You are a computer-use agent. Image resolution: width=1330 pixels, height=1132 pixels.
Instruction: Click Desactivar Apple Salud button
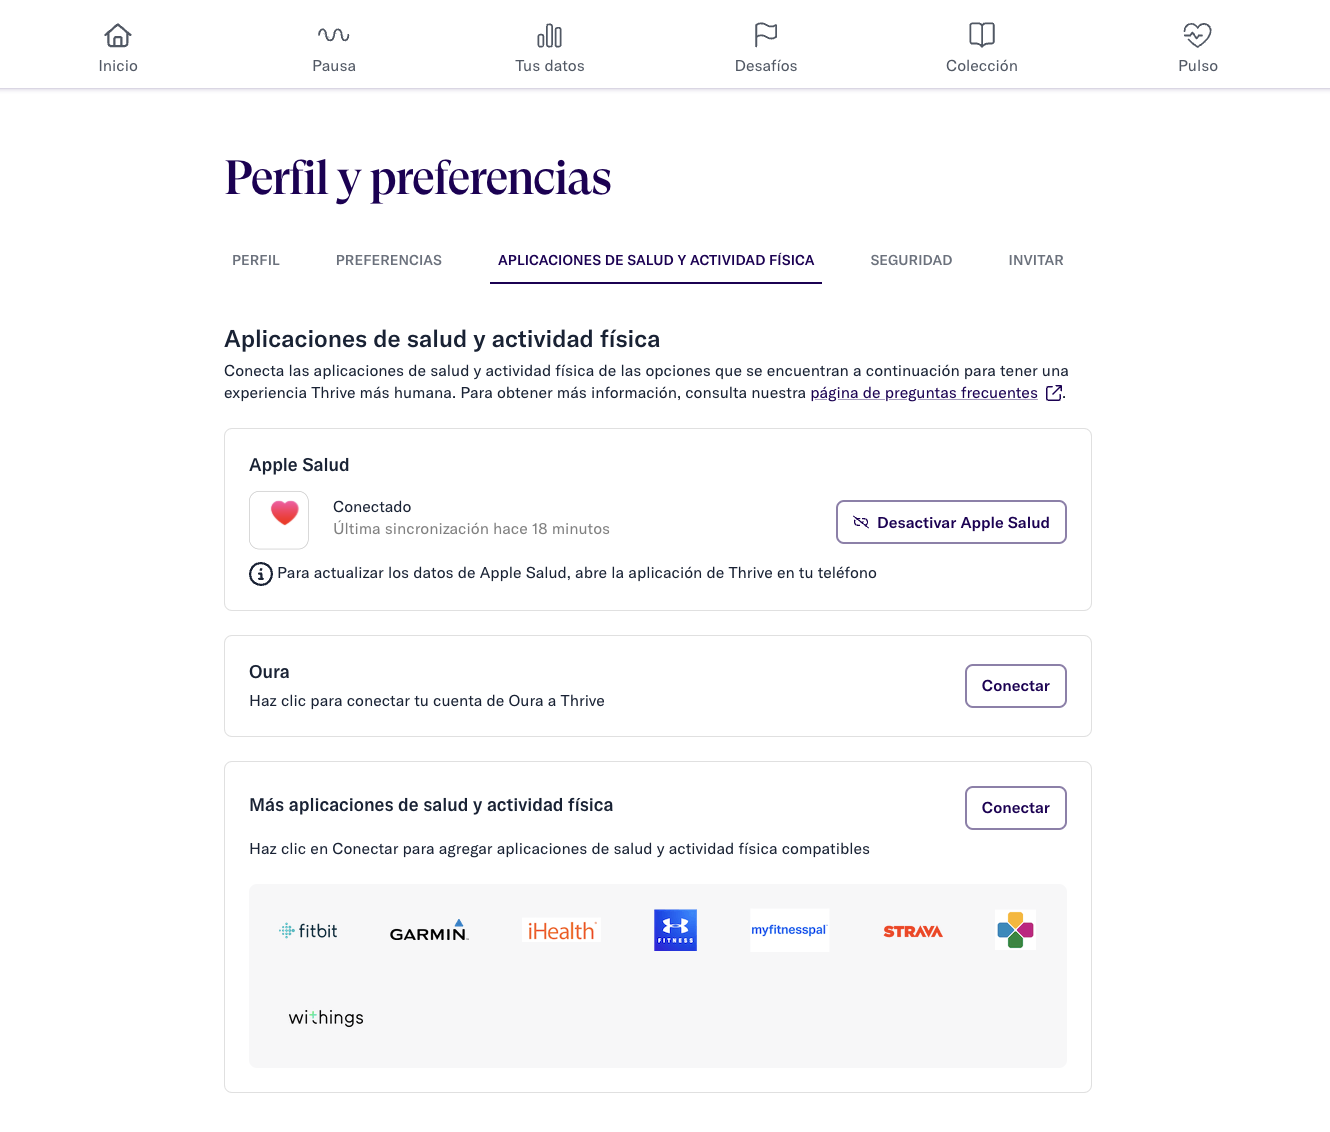pyautogui.click(x=951, y=522)
